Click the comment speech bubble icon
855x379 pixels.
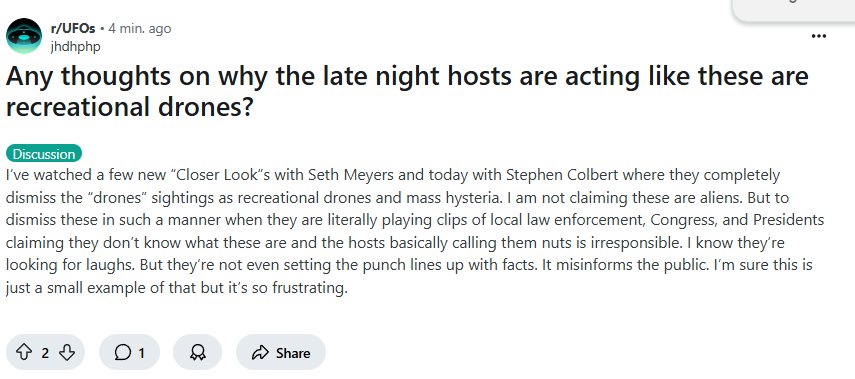(123, 353)
